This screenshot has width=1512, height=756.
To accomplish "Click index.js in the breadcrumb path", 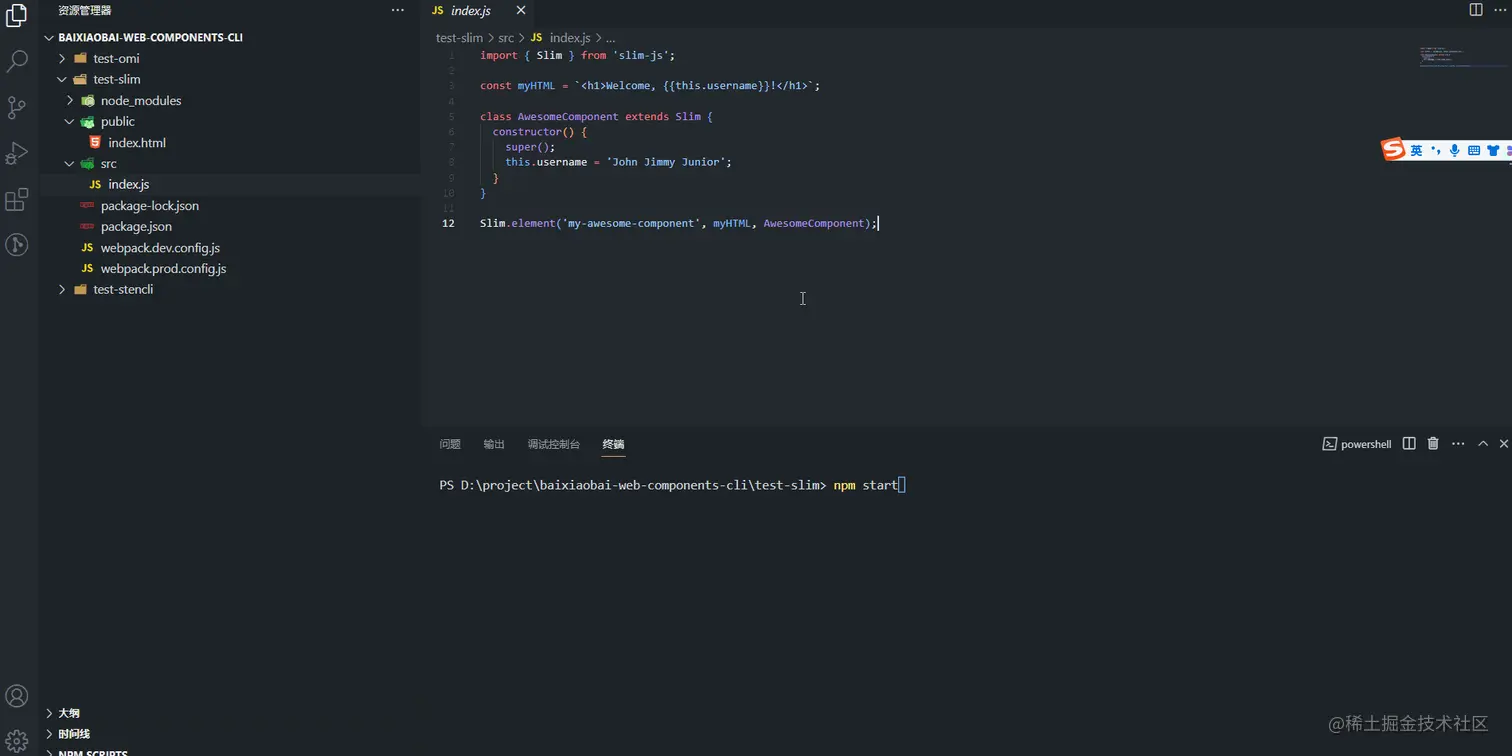I will [570, 37].
